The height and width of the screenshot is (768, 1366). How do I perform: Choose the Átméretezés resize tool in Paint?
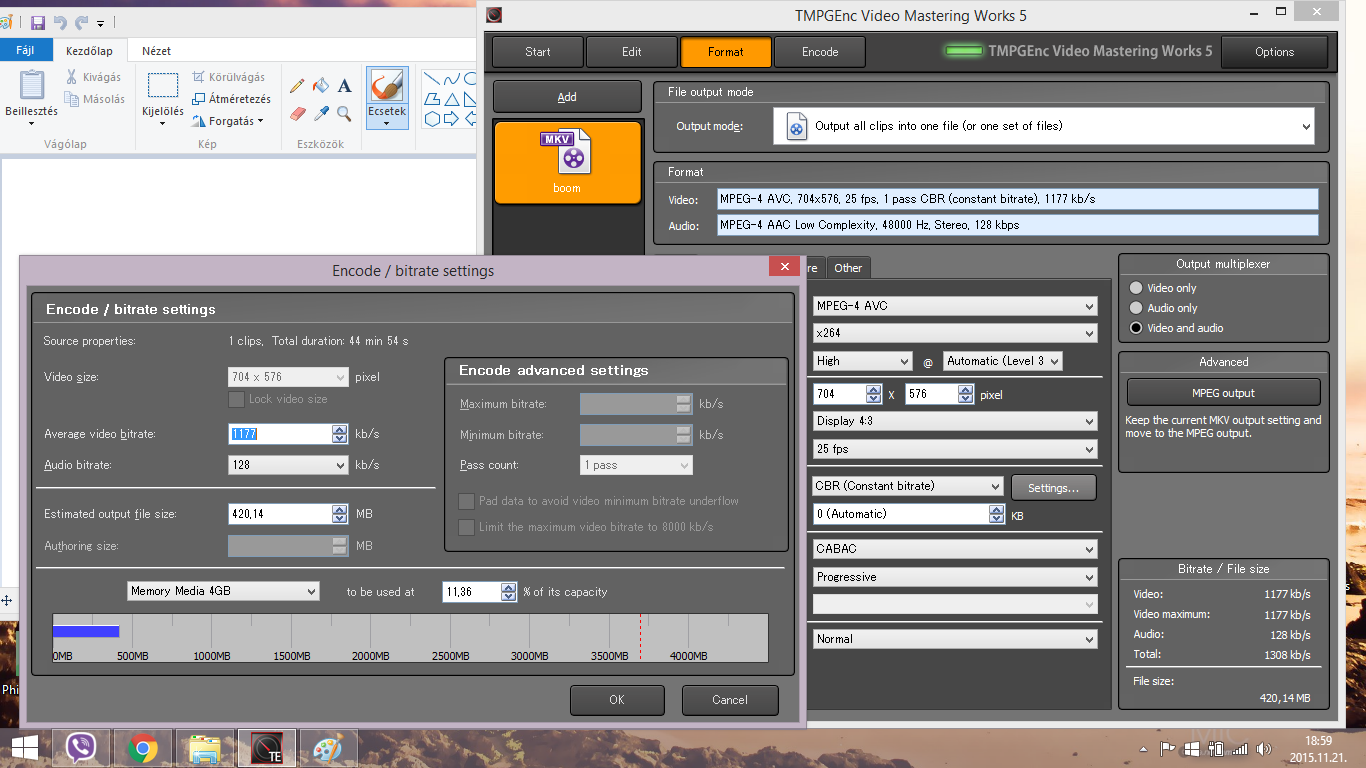[231, 99]
